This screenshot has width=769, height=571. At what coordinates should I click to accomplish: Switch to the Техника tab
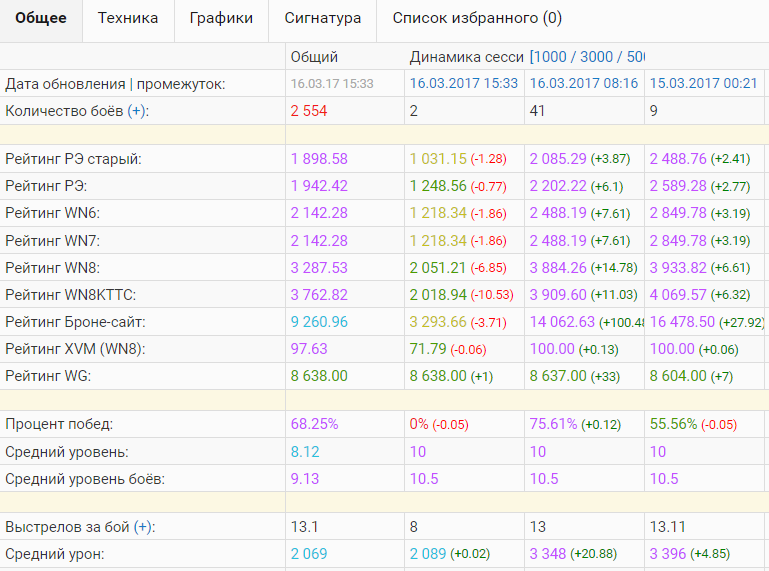click(127, 18)
